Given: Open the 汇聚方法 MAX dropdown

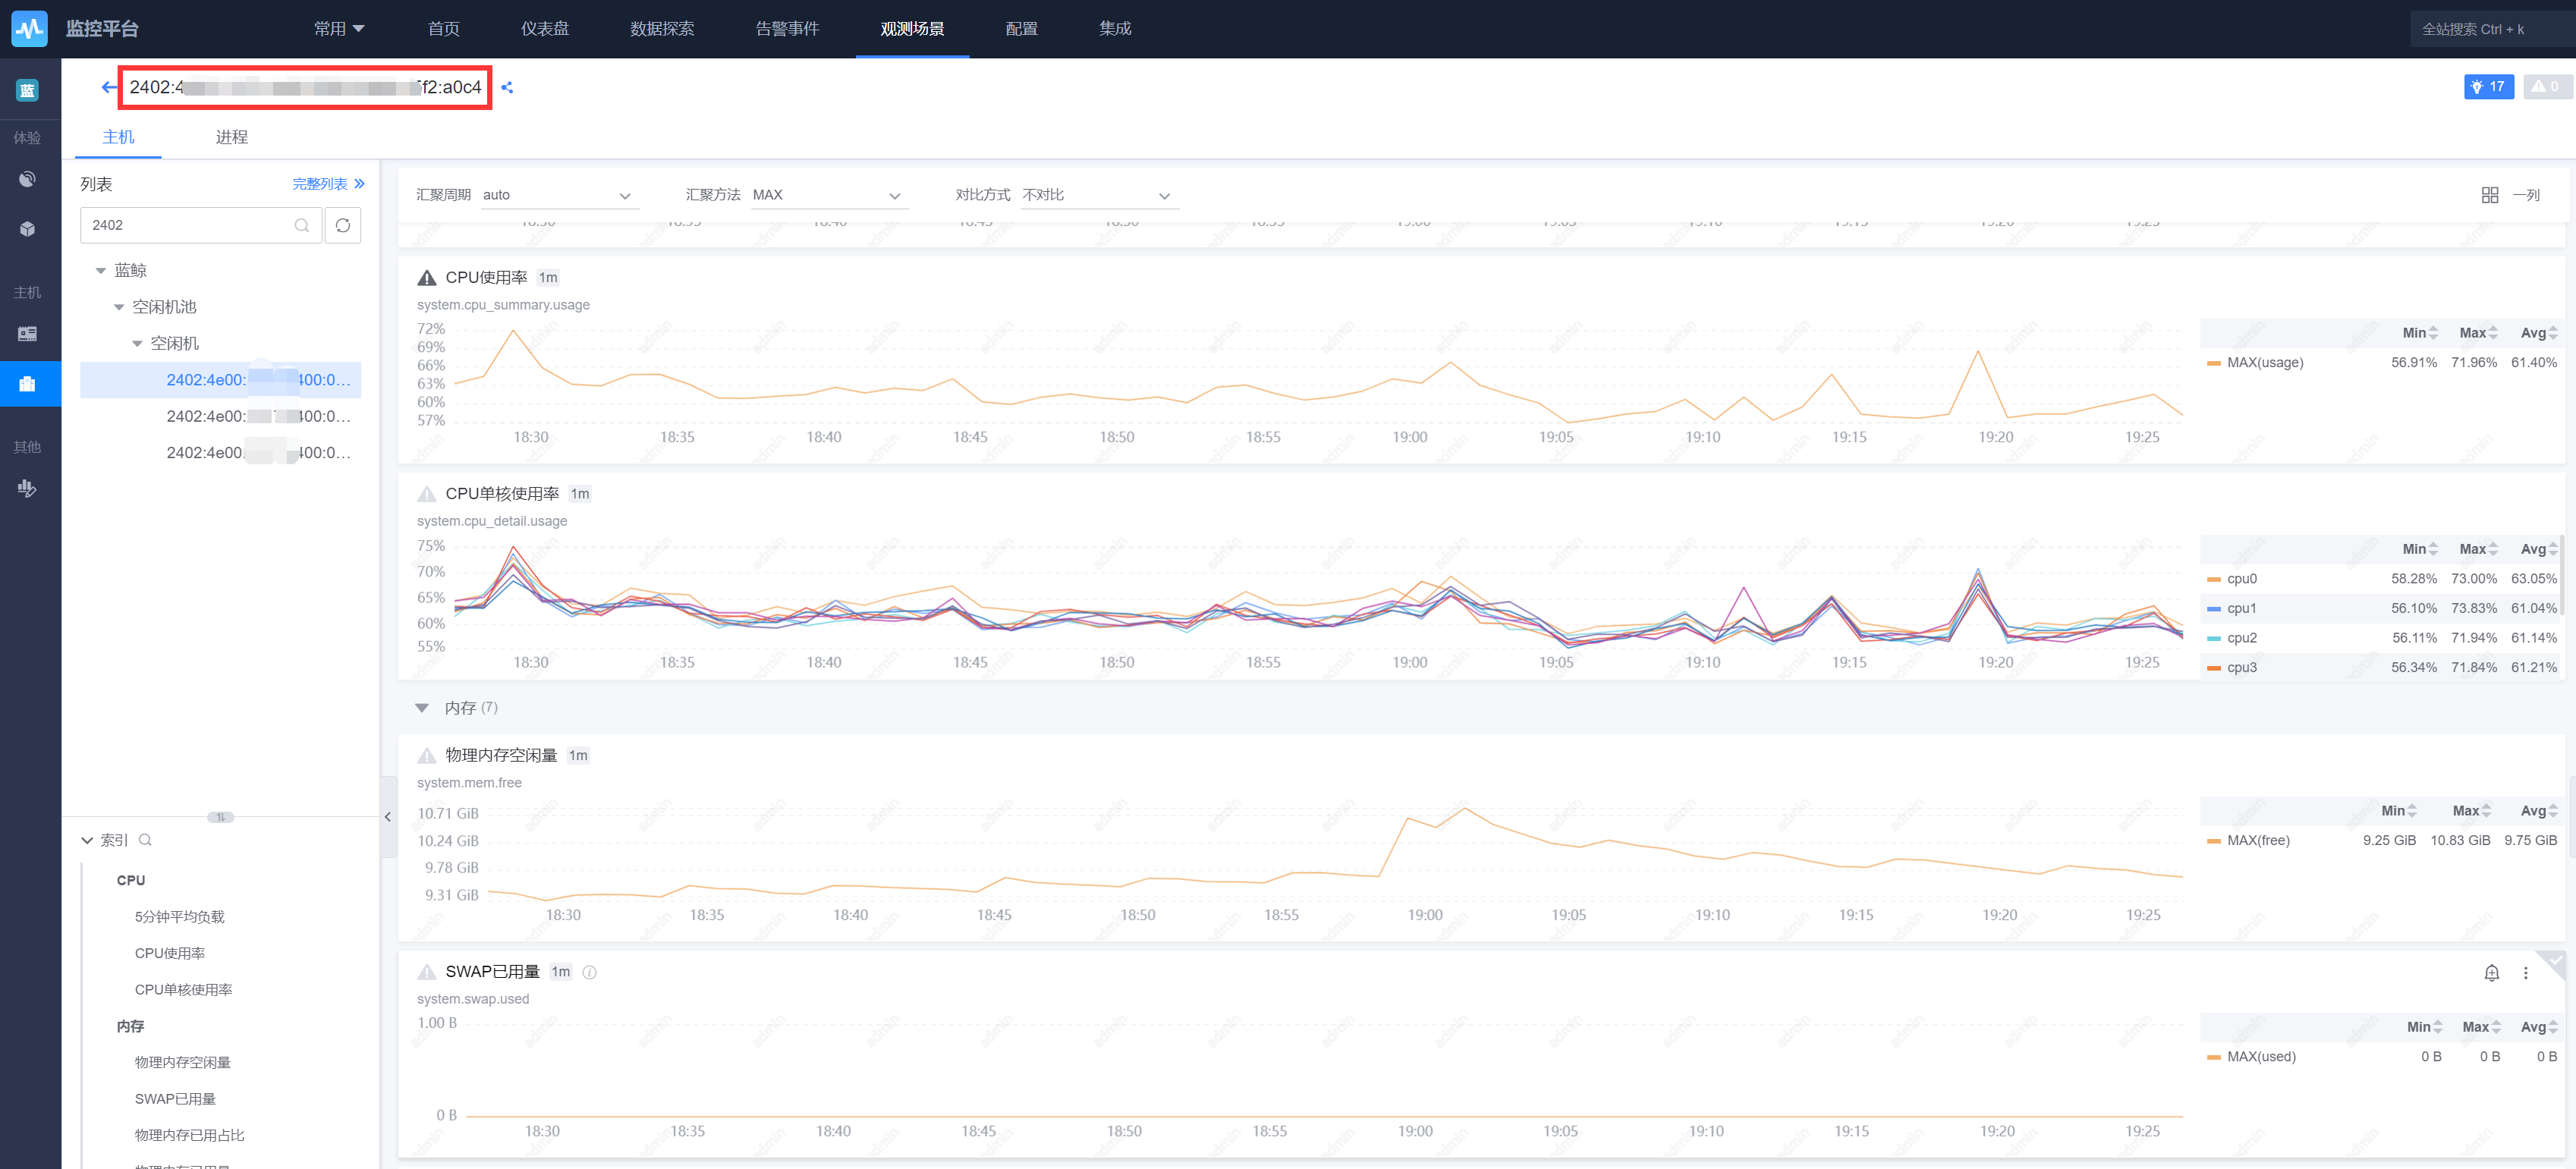Looking at the screenshot, I should pyautogui.click(x=826, y=195).
